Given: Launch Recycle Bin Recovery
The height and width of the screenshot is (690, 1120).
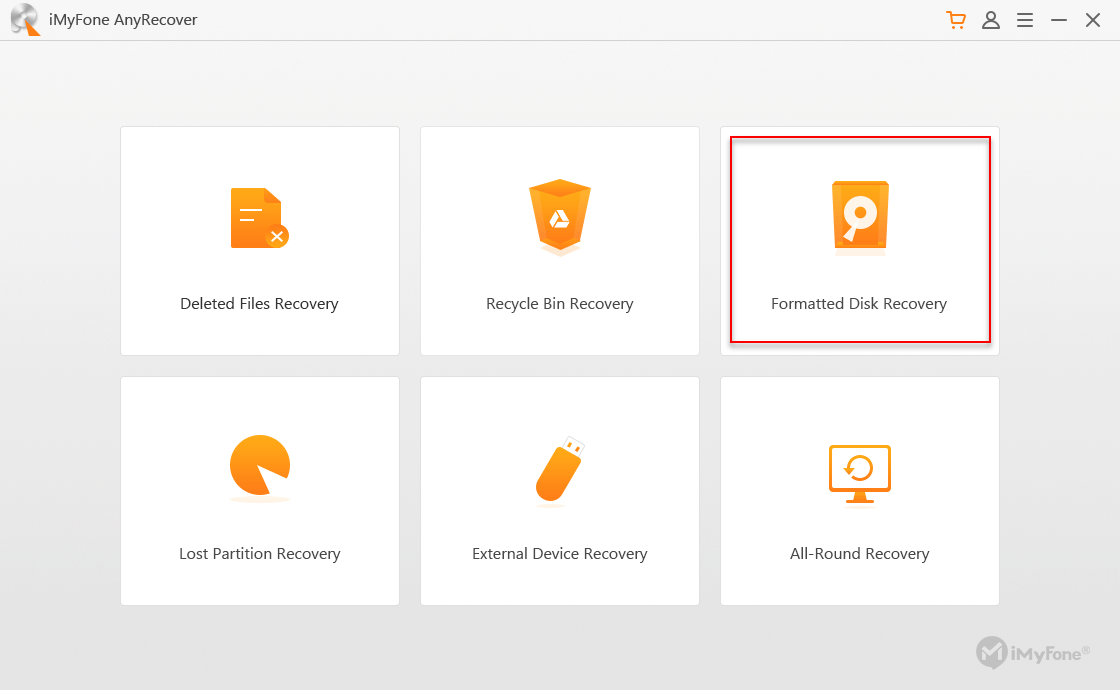Looking at the screenshot, I should 559,240.
